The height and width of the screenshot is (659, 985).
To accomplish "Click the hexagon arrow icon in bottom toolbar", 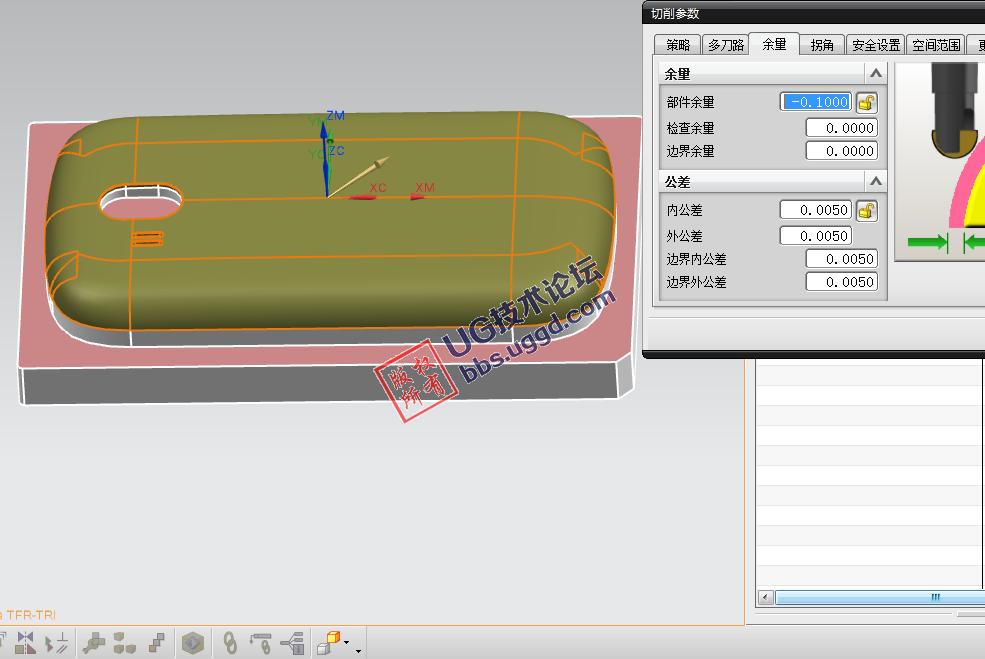I will 193,642.
